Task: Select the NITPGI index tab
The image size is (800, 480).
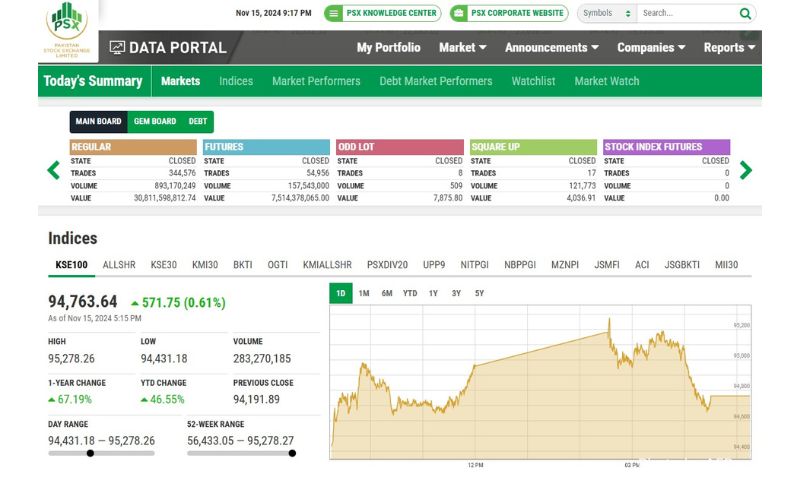Action: [x=474, y=265]
